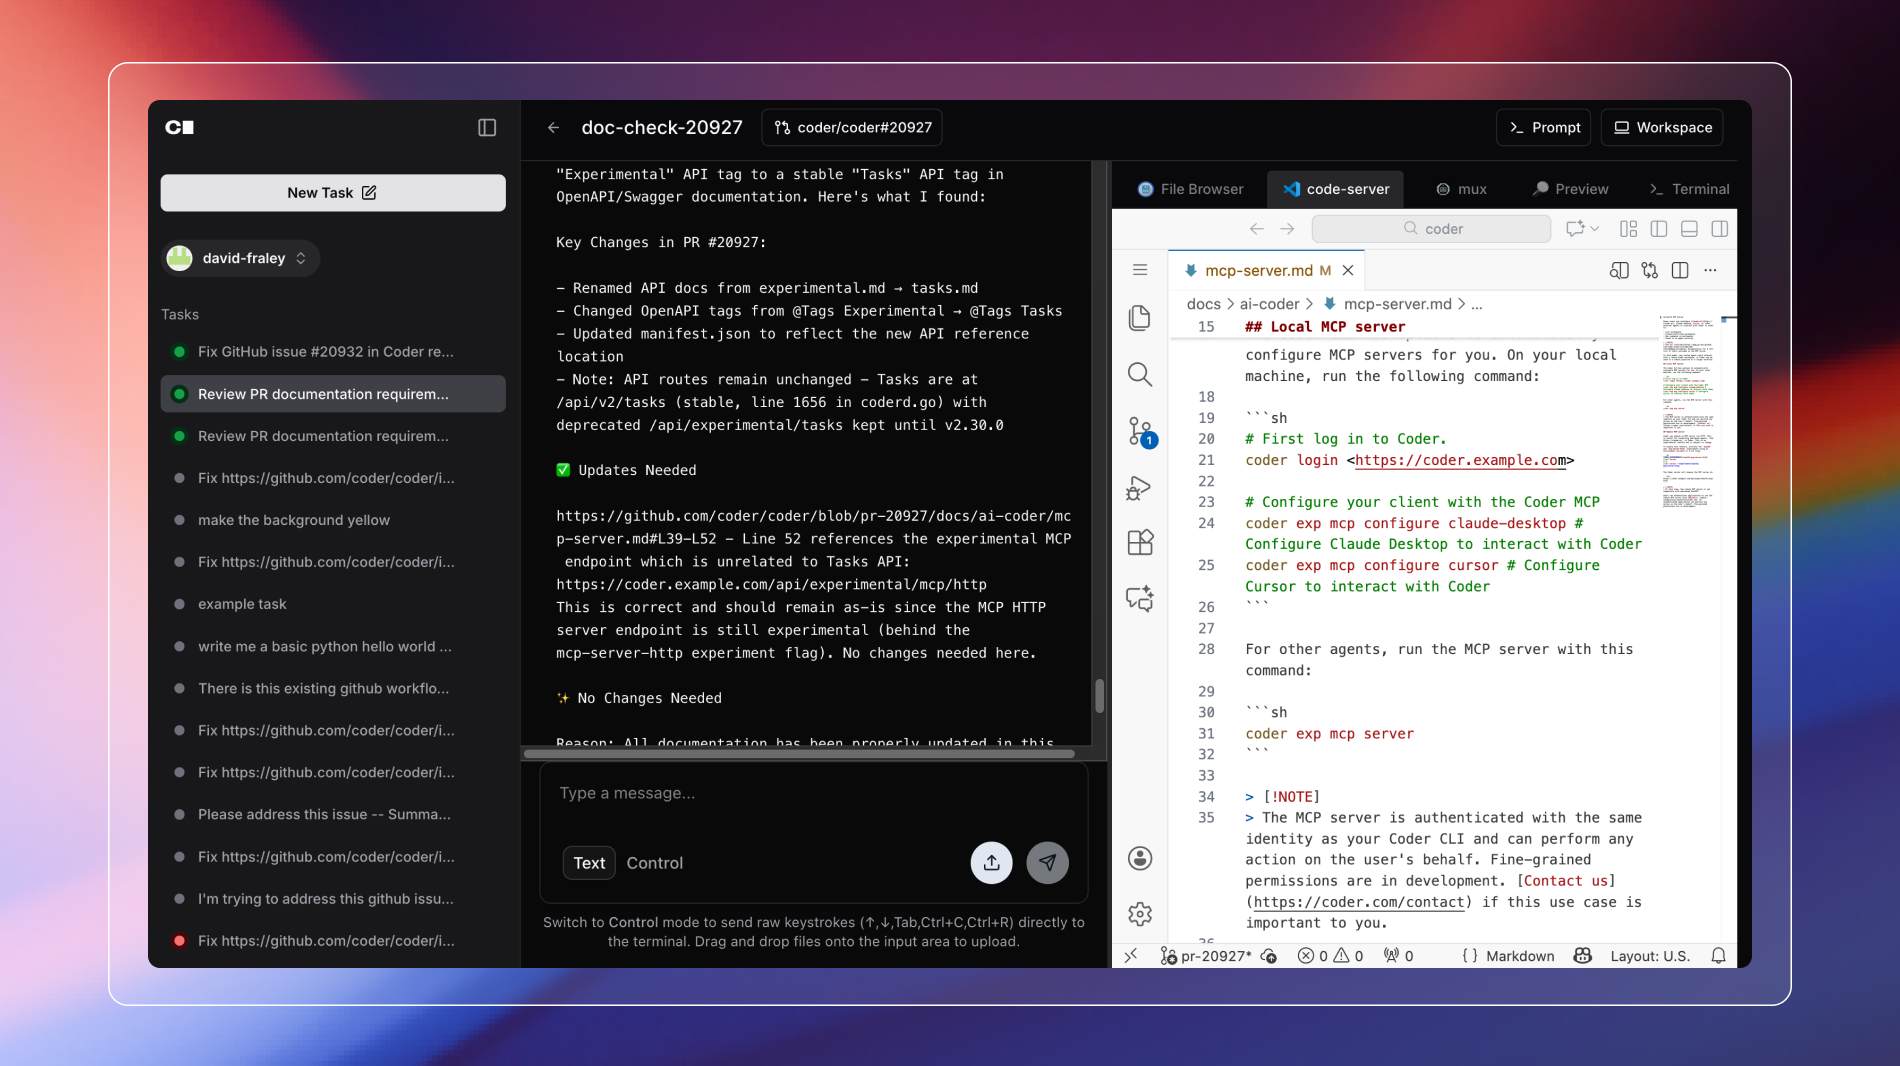This screenshot has width=1900, height=1066.
Task: Open the editor layout dropdown chevron
Action: tap(1592, 228)
